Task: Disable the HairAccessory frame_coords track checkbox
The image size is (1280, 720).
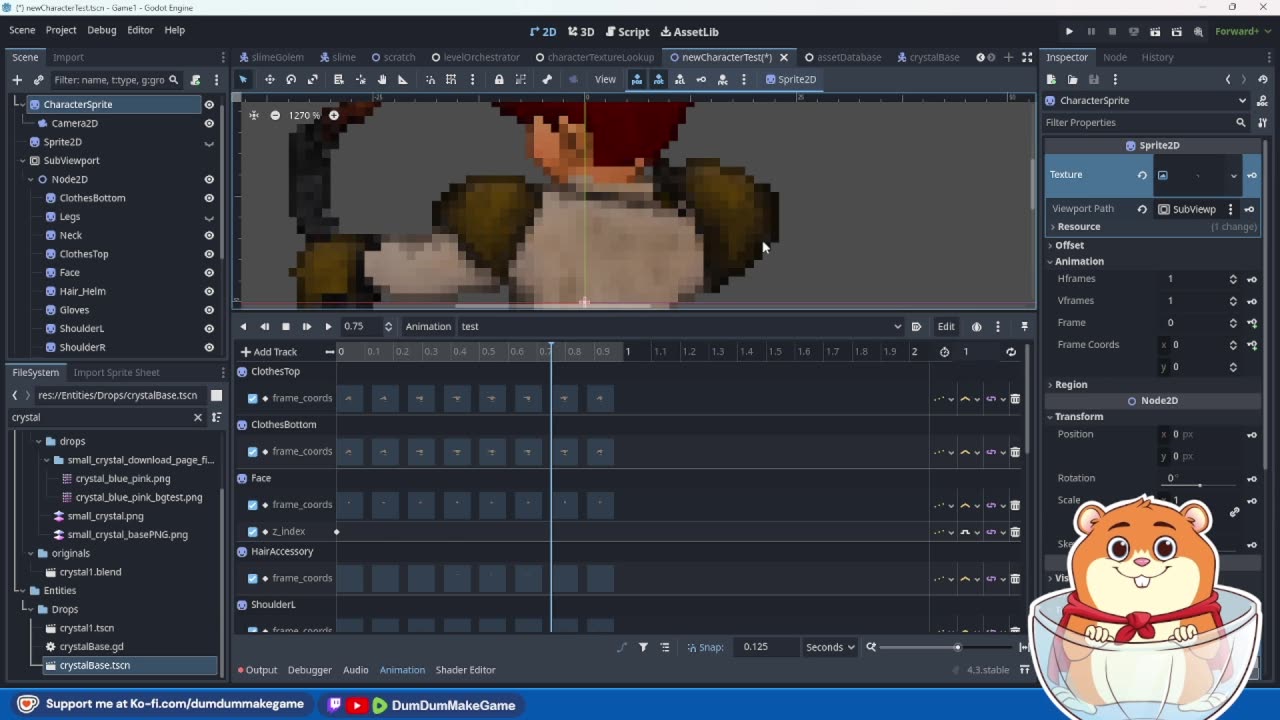Action: coord(252,578)
